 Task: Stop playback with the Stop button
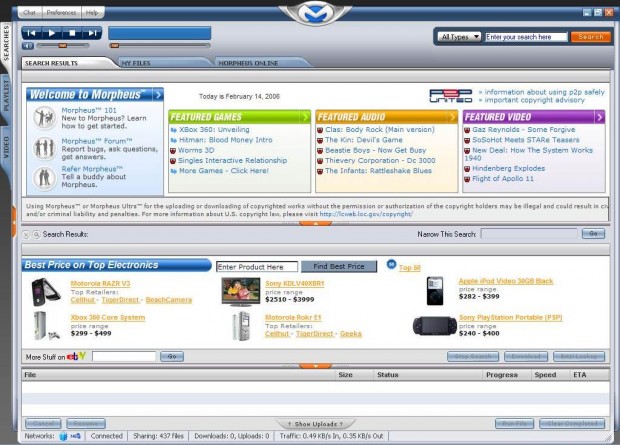72,33
